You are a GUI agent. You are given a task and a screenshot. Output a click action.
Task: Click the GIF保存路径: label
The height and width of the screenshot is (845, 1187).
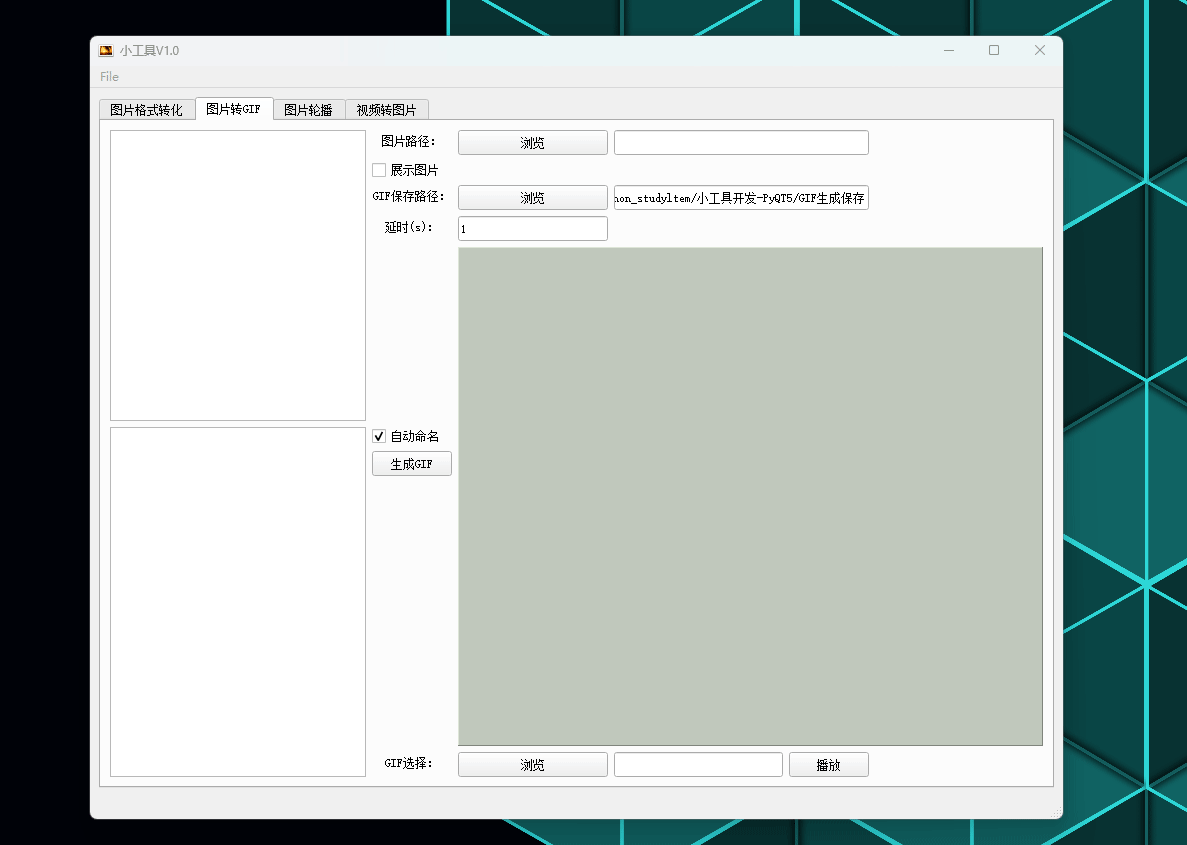click(408, 197)
